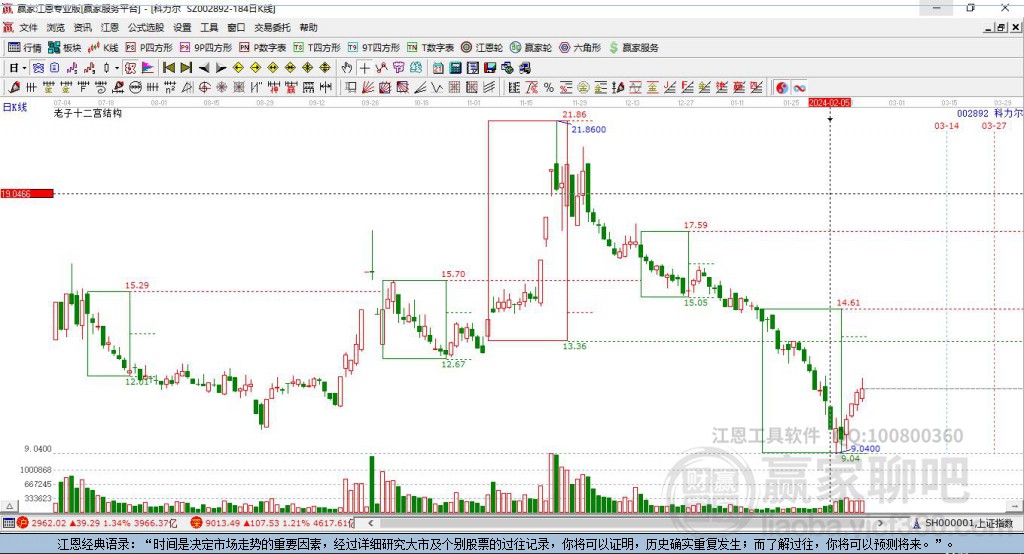Open the 交易委托 menu
Image resolution: width=1024 pixels, height=554 pixels.
pyautogui.click(x=272, y=27)
